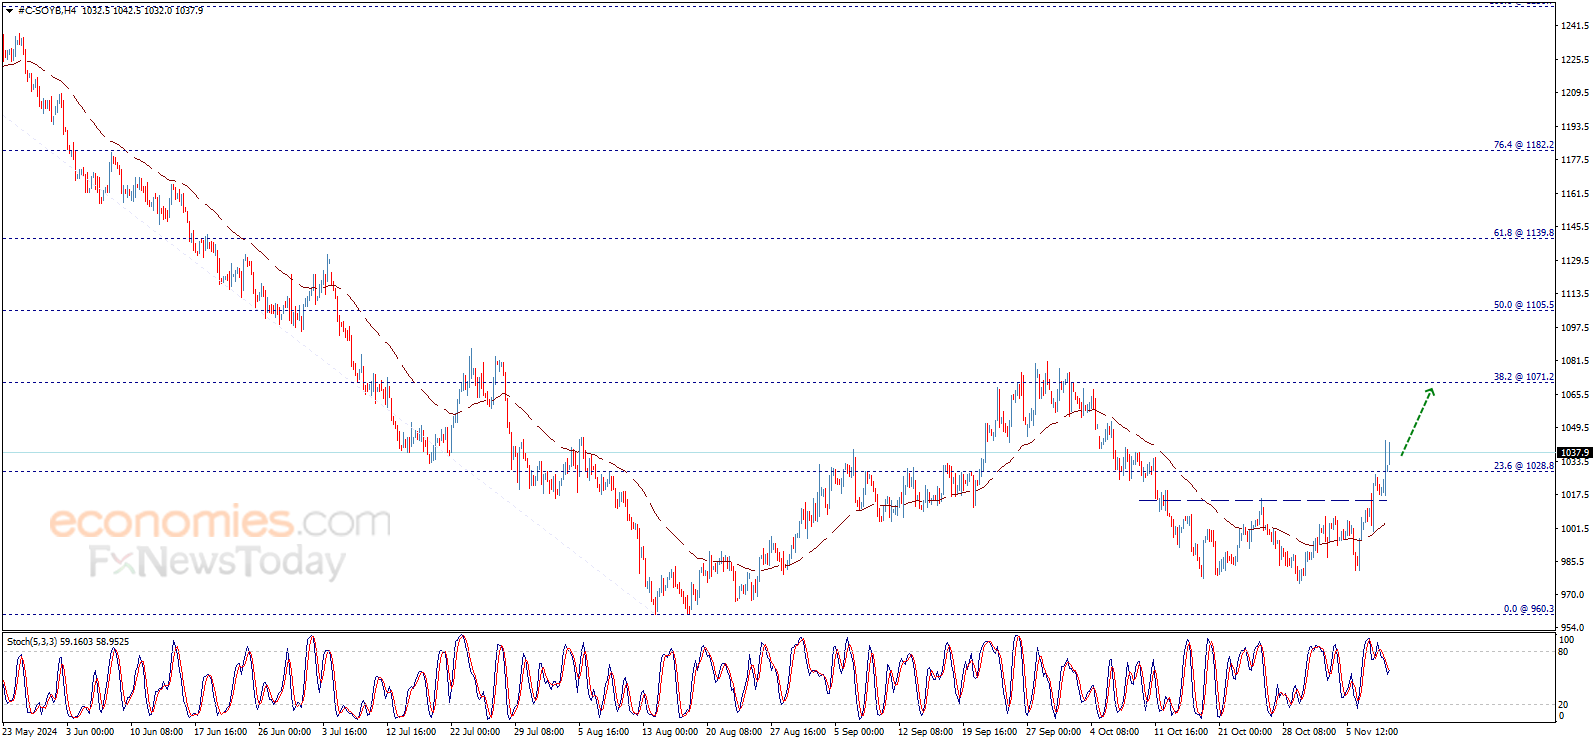Click price axis value 1017.5
The width and height of the screenshot is (1596, 743).
click(x=1575, y=495)
